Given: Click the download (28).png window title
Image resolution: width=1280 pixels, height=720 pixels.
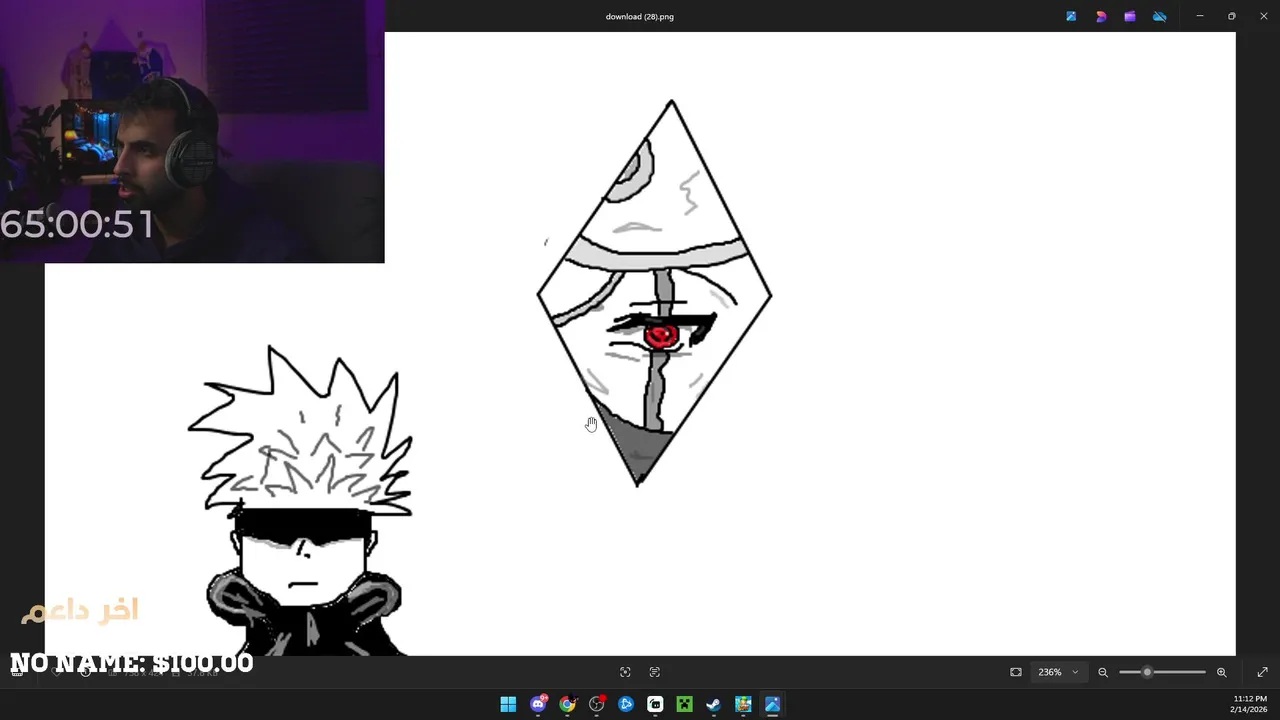Looking at the screenshot, I should point(640,16).
